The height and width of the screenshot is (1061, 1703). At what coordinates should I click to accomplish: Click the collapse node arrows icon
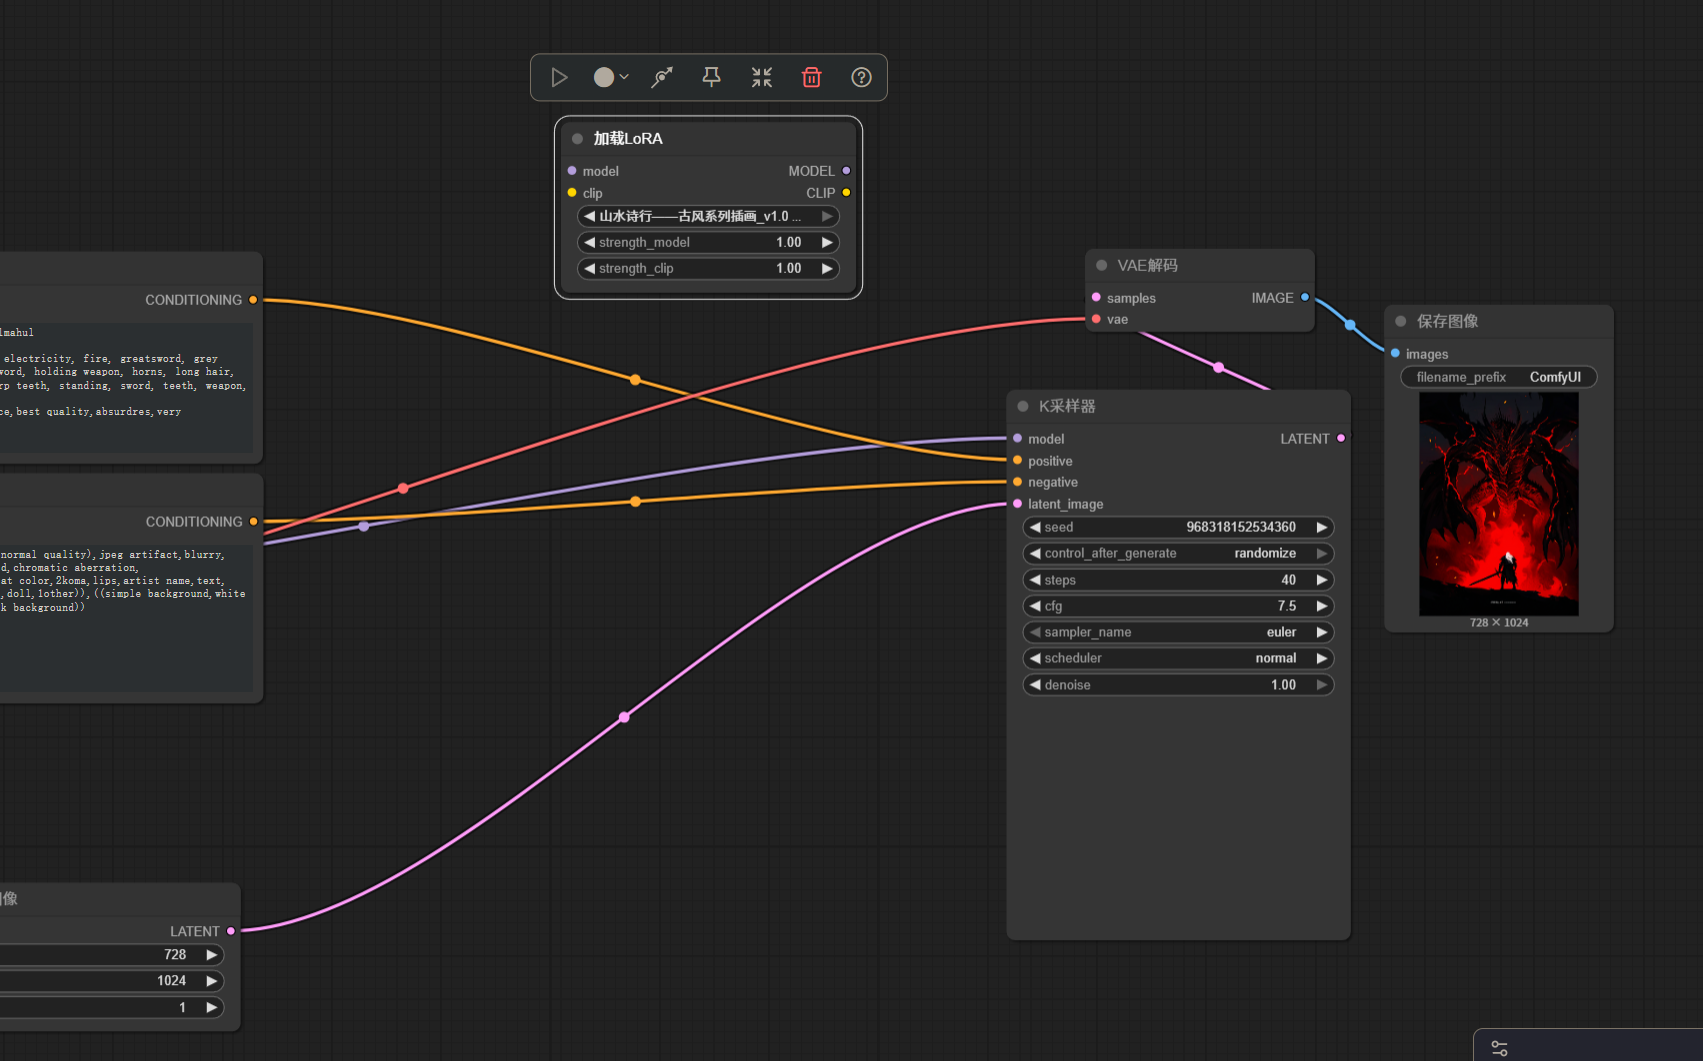click(x=762, y=77)
